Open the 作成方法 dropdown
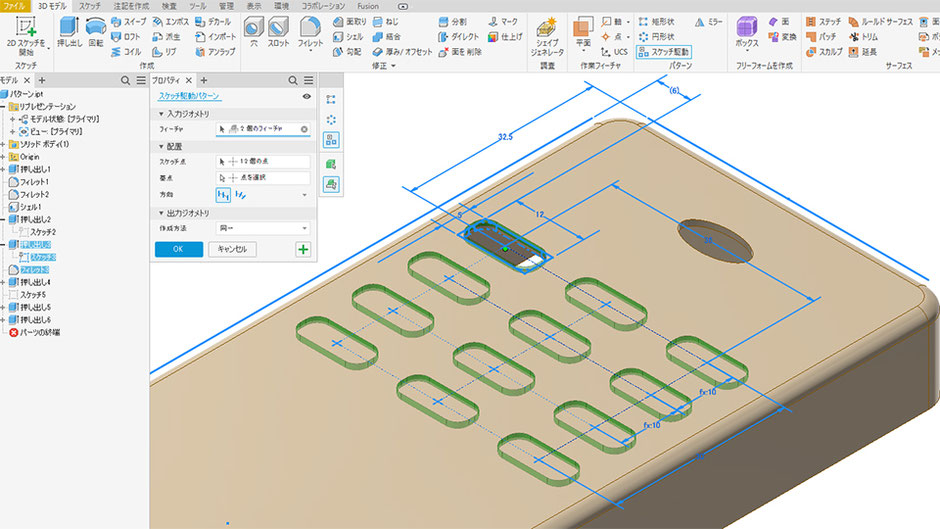This screenshot has height=529, width=940. (x=263, y=228)
